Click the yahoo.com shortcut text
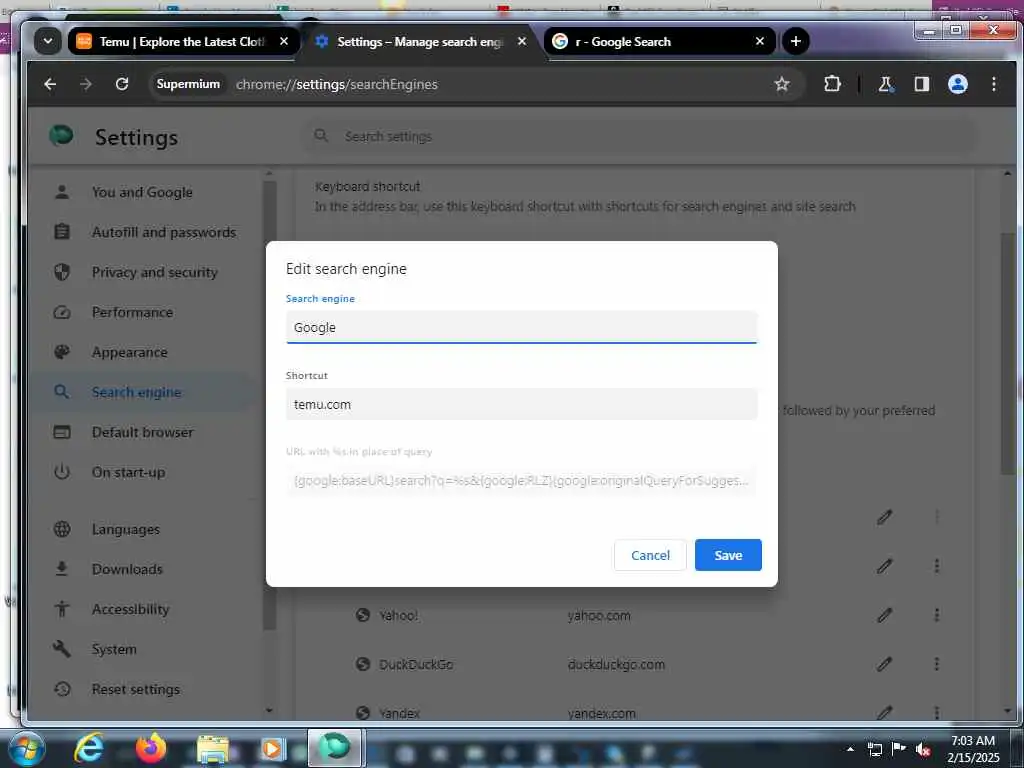This screenshot has width=1024, height=768. click(599, 615)
